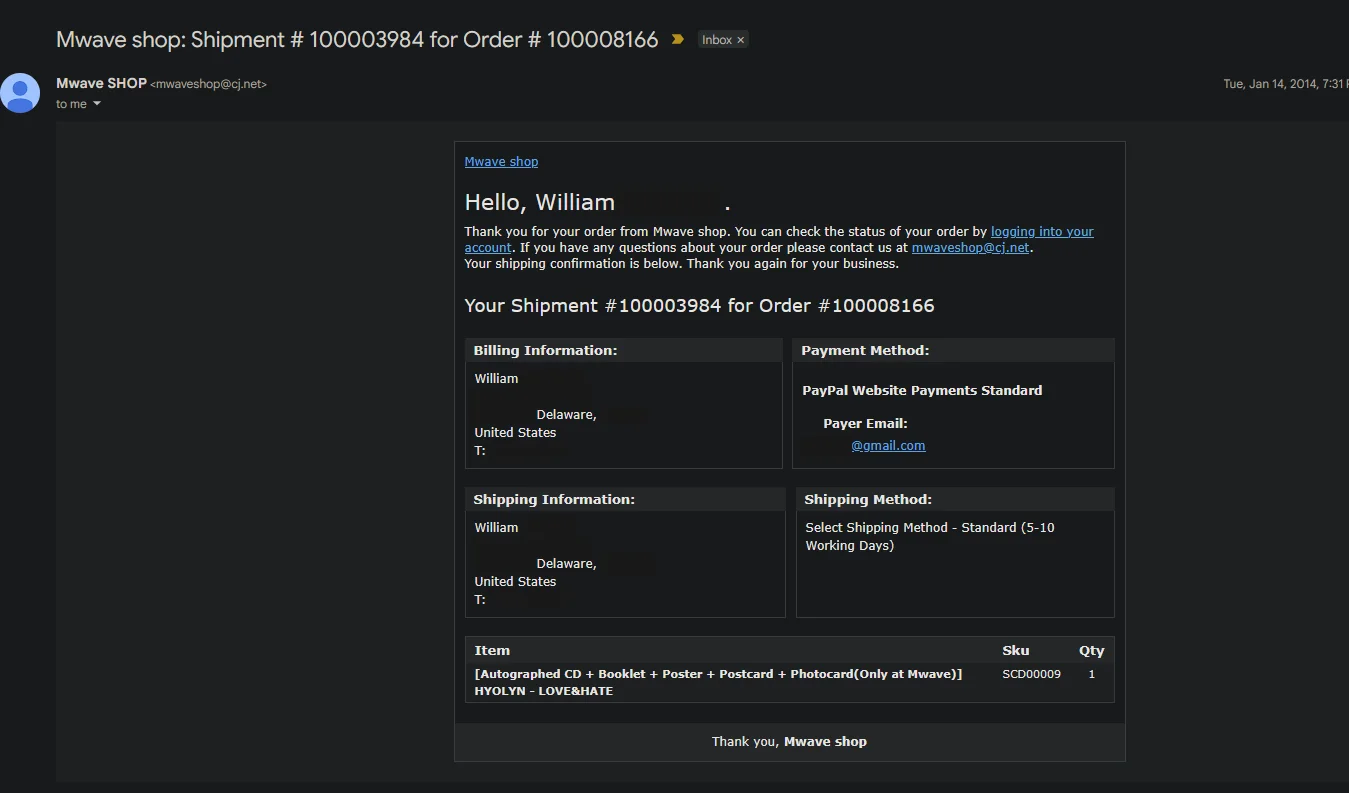Click the quantity value 1 in item row
Viewport: 1349px width, 793px height.
point(1091,674)
